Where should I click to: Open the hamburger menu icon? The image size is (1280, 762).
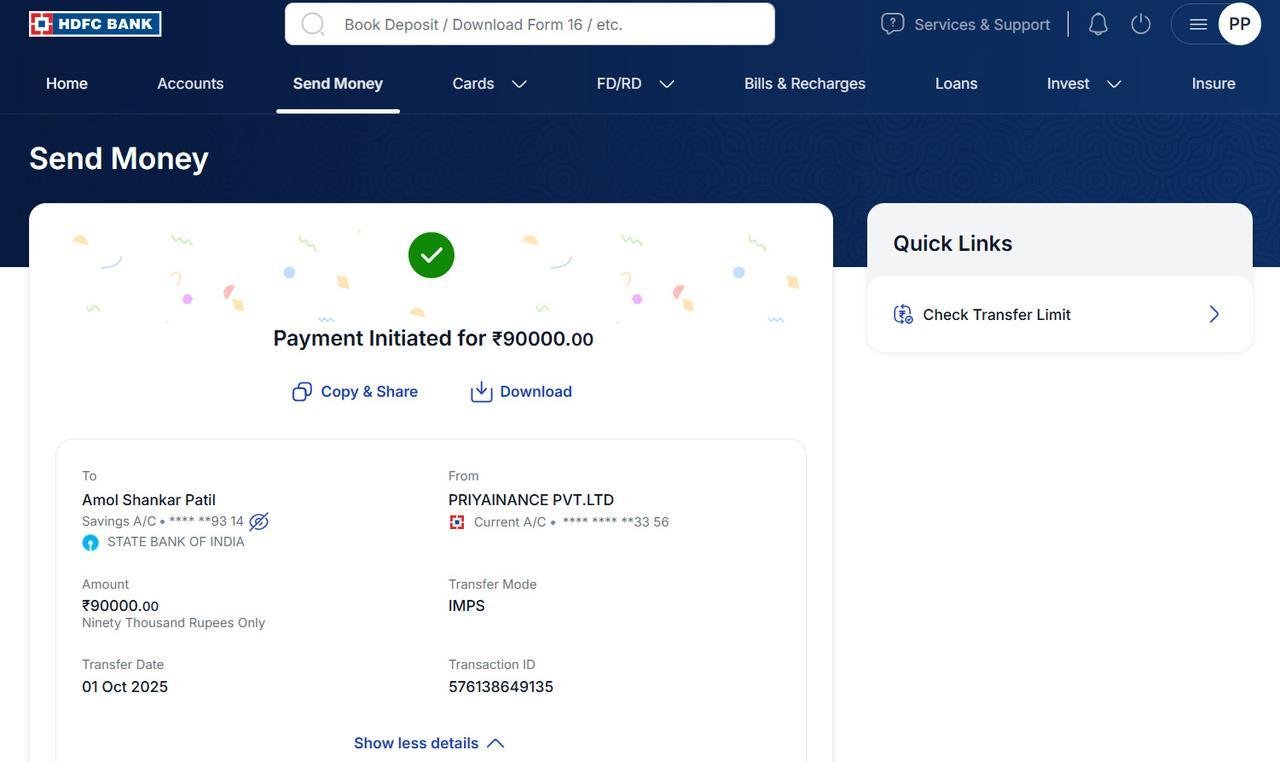(x=1198, y=24)
